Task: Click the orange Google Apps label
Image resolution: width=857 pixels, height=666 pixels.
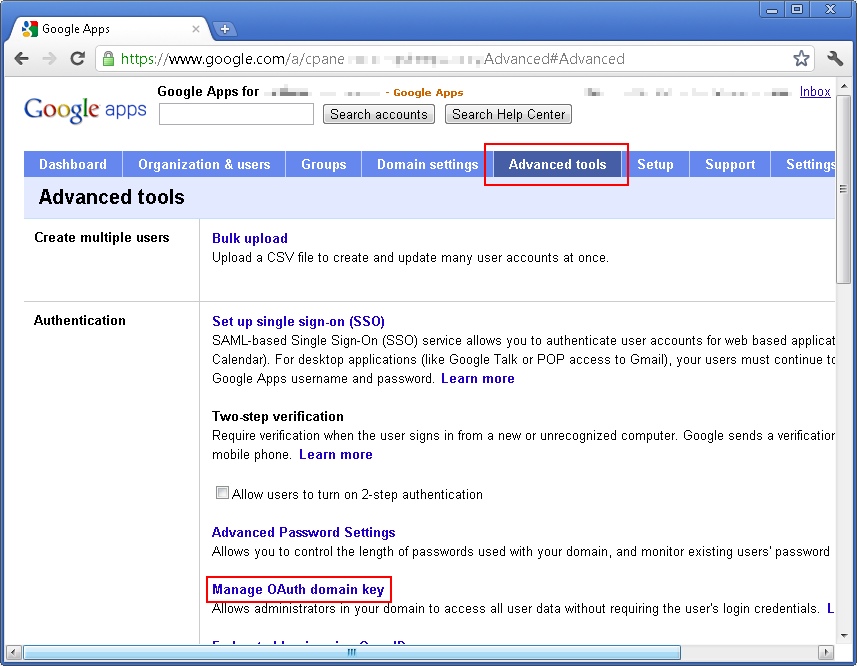Action: pyautogui.click(x=428, y=92)
